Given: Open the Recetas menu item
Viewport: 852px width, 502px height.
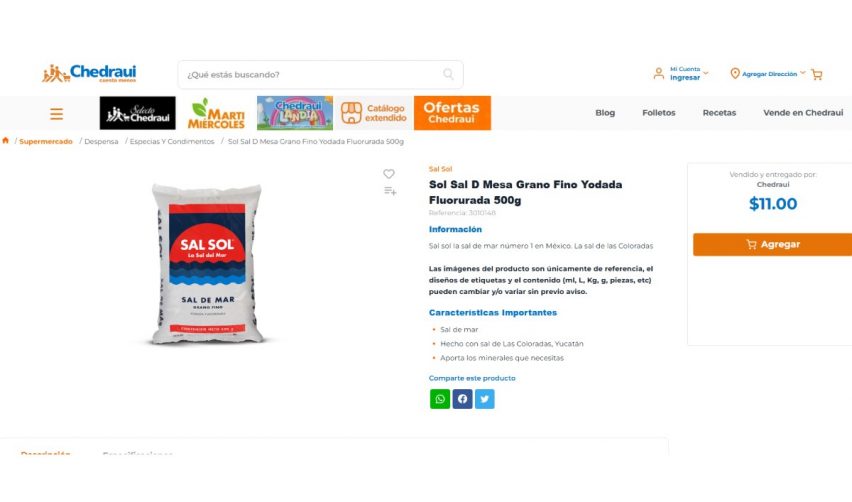Looking at the screenshot, I should (x=719, y=112).
